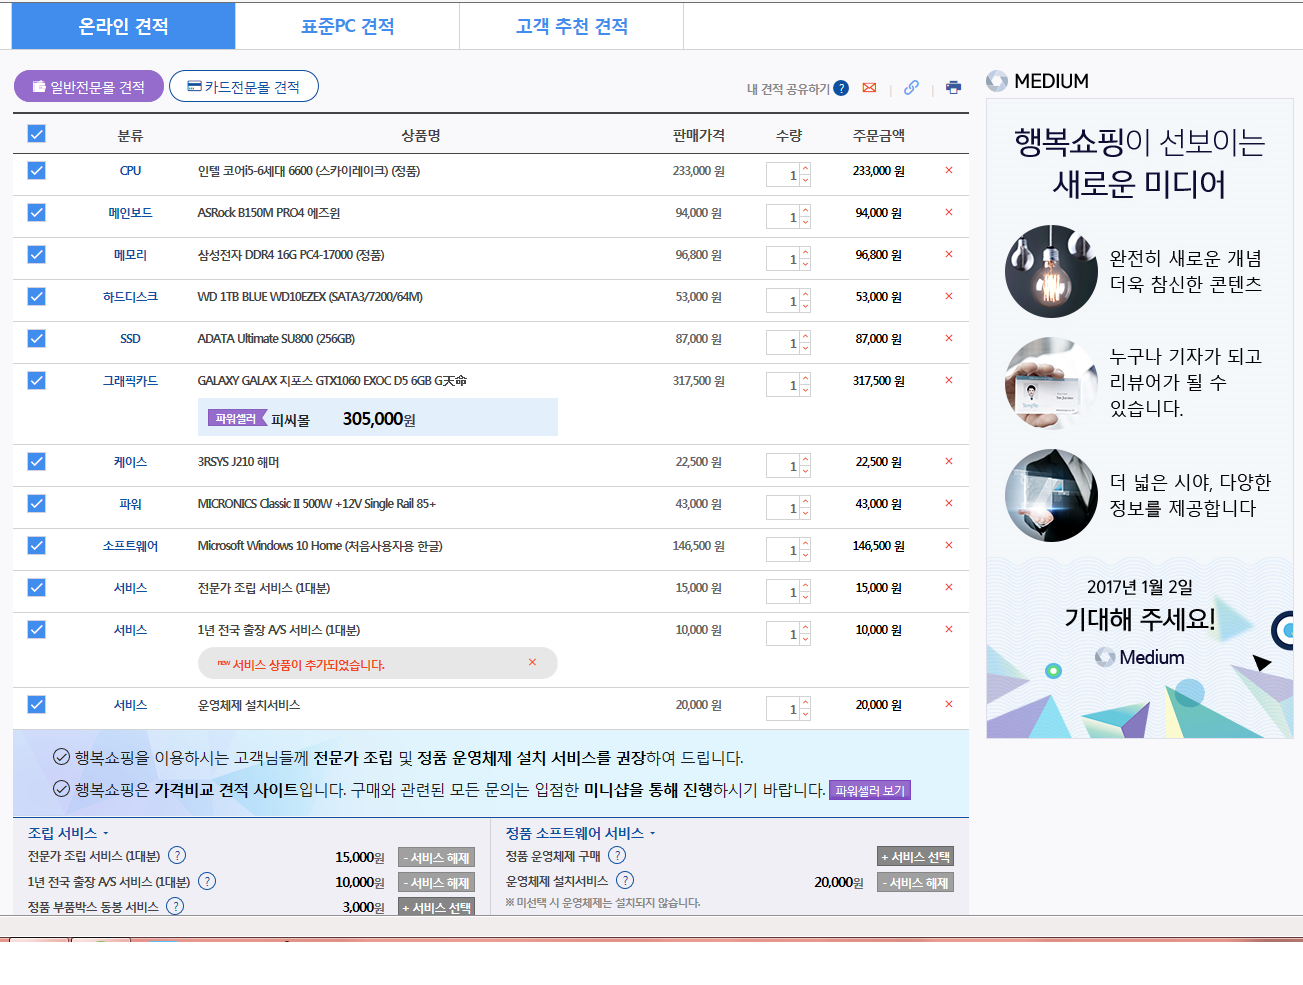This screenshot has width=1303, height=985.
Task: Increase quantity for 메모리 row
Action: 805,254
